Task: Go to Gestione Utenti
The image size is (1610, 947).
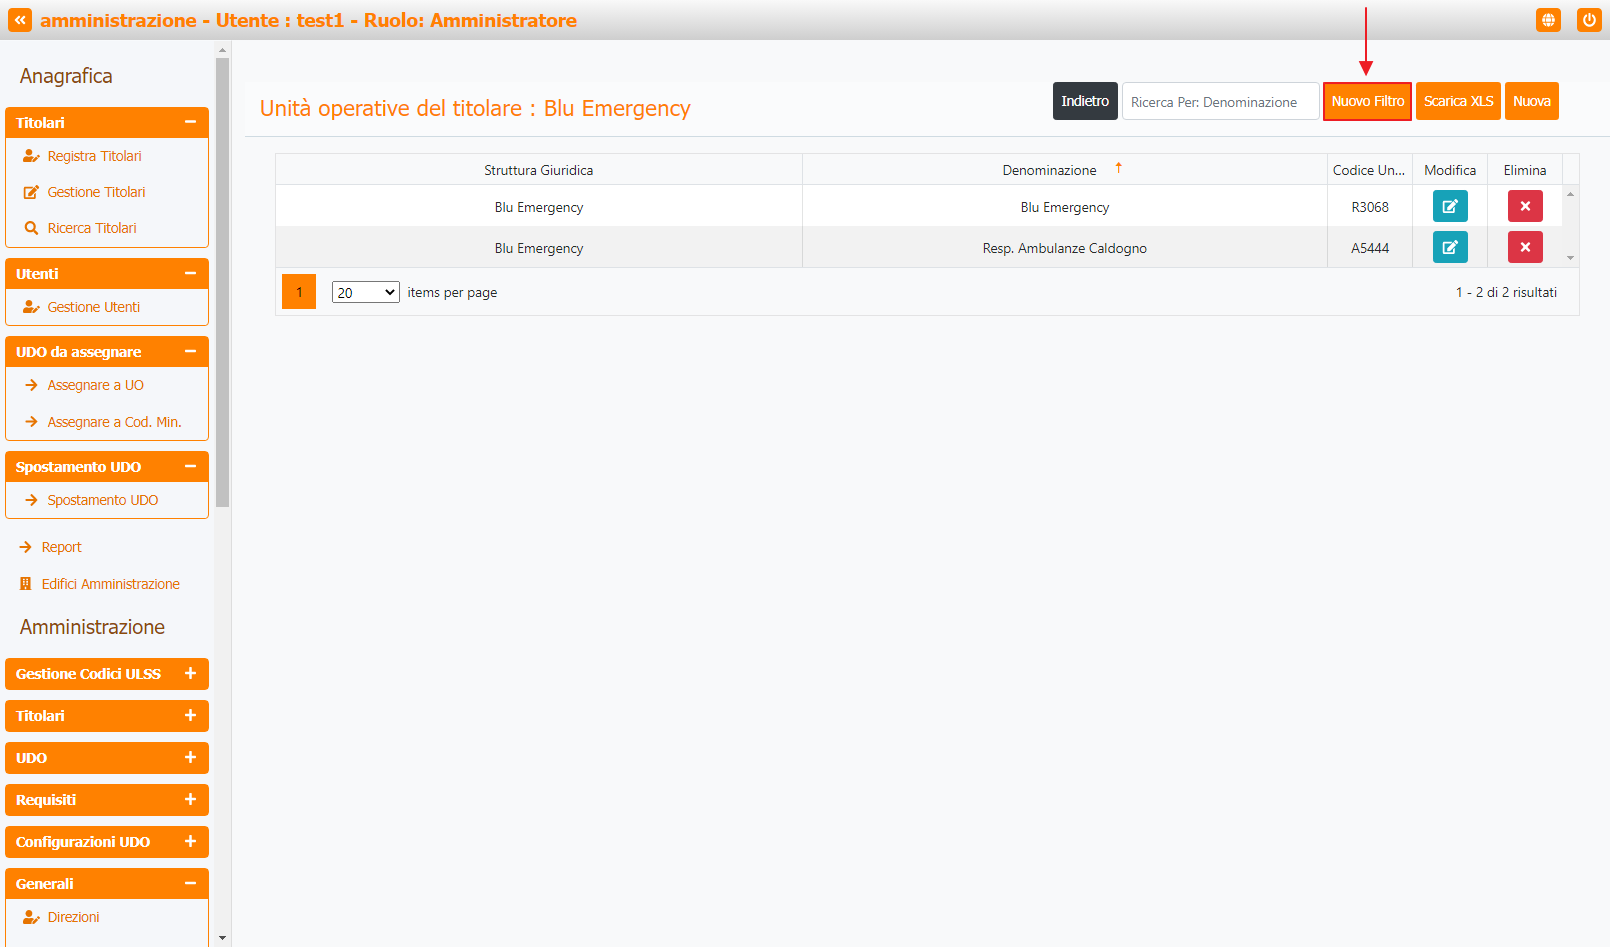Action: [94, 307]
